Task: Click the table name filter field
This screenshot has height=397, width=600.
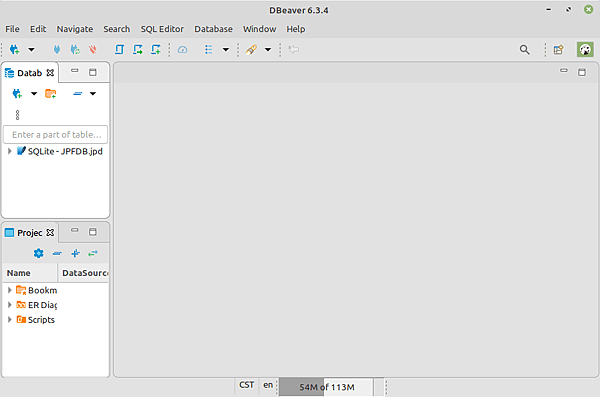Action: point(56,134)
